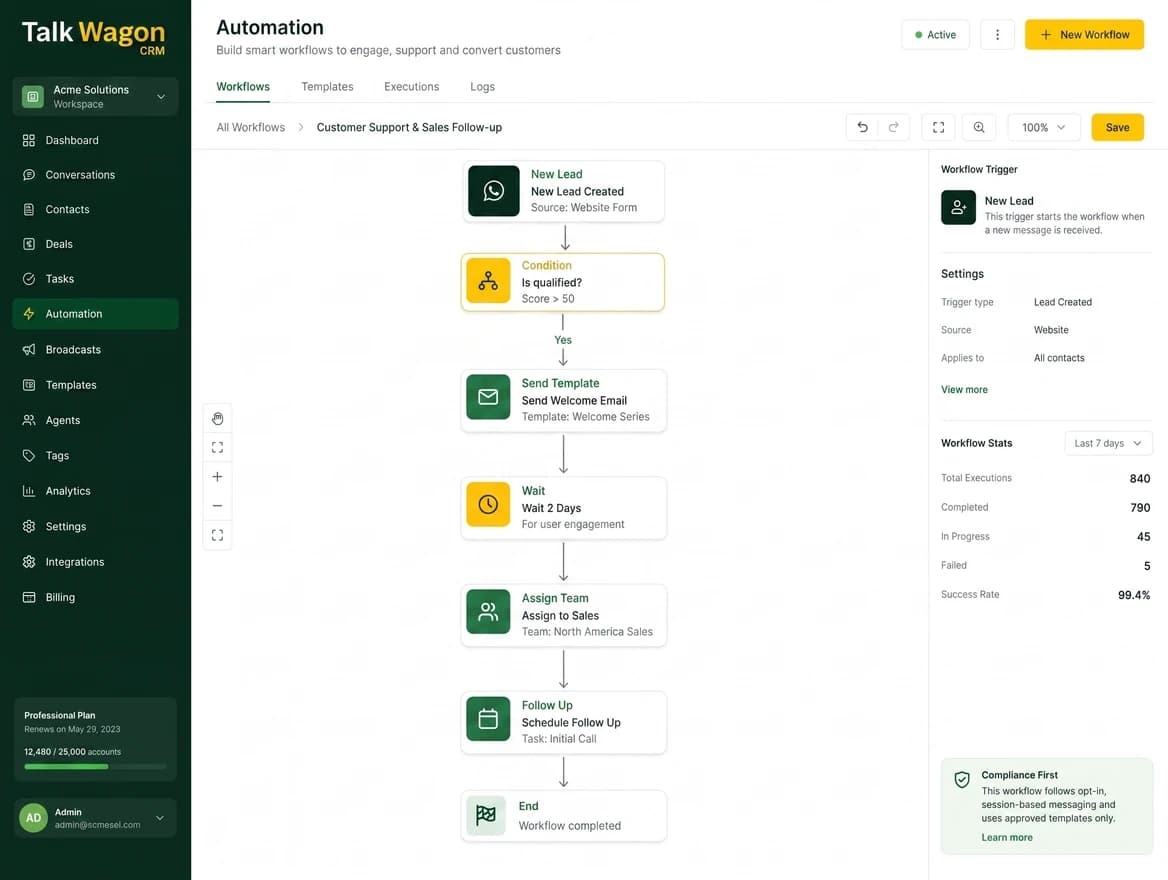
Task: Click the accounts usage progress bar
Action: 95,767
